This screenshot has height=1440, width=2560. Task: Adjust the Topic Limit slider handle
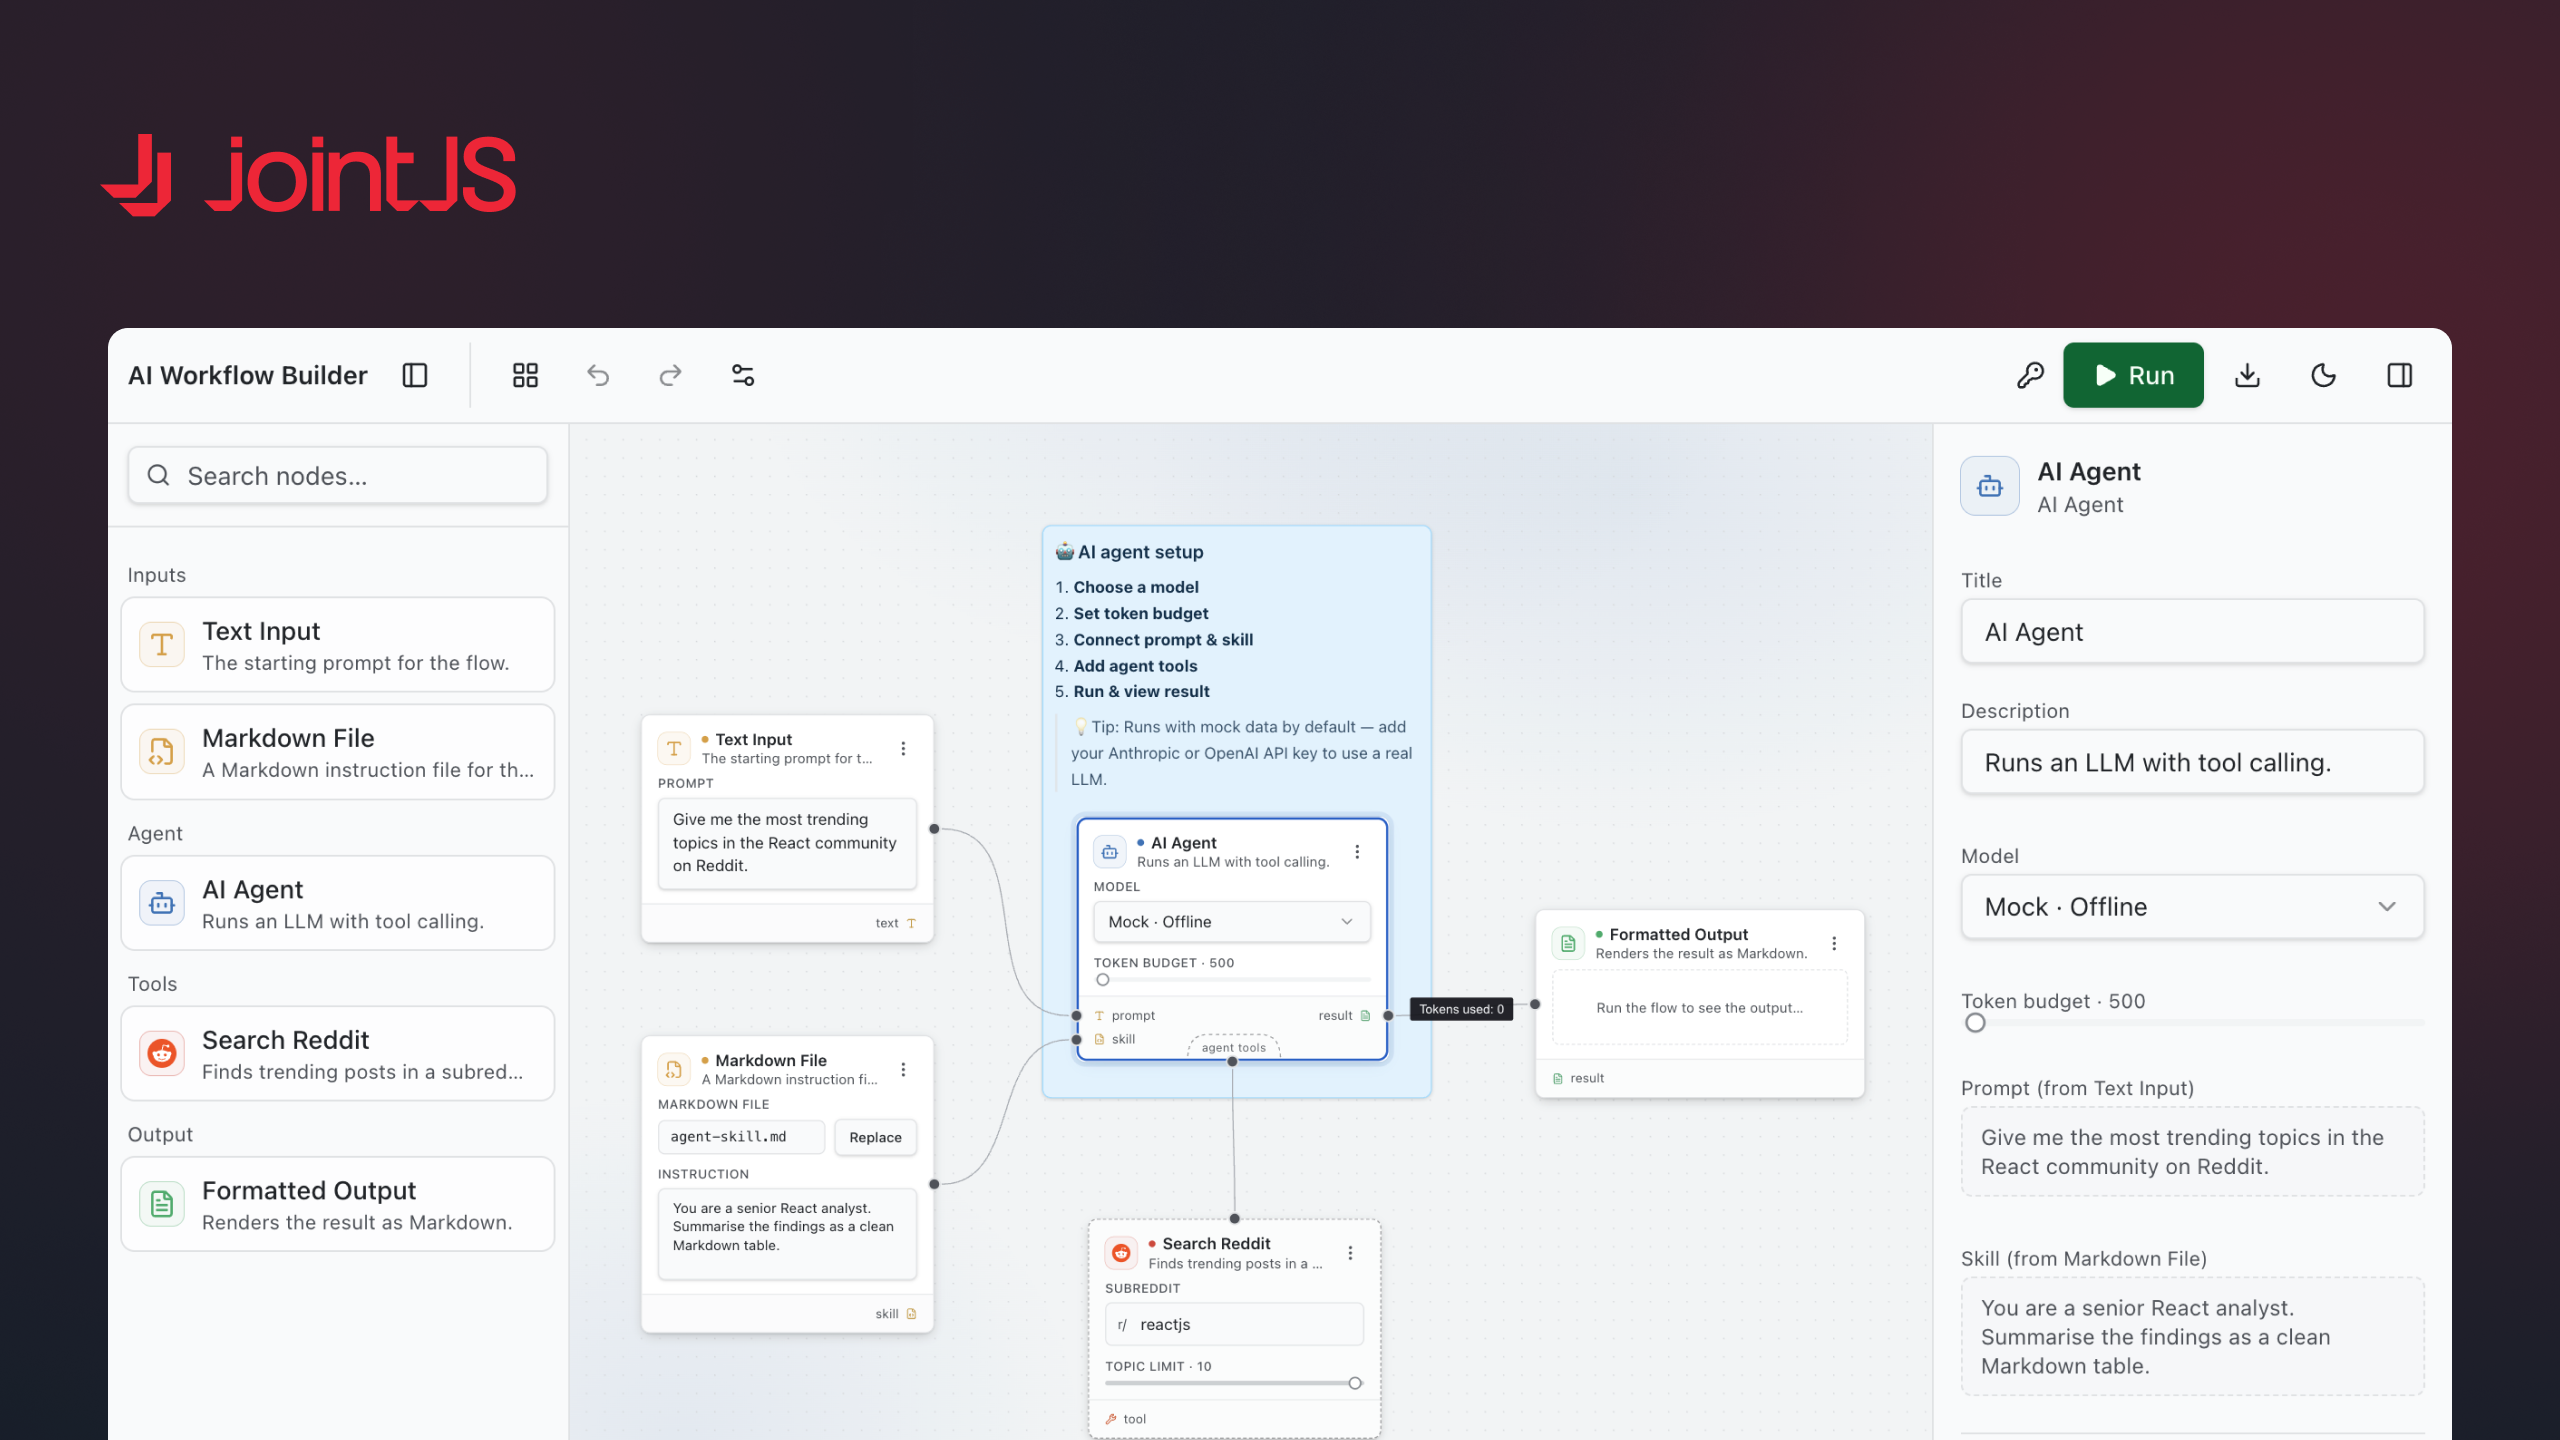click(x=1355, y=1383)
